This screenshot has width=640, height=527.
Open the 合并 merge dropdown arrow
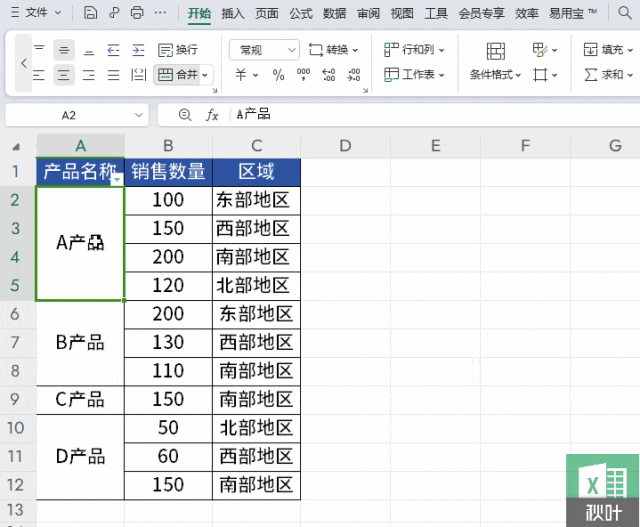coord(205,75)
